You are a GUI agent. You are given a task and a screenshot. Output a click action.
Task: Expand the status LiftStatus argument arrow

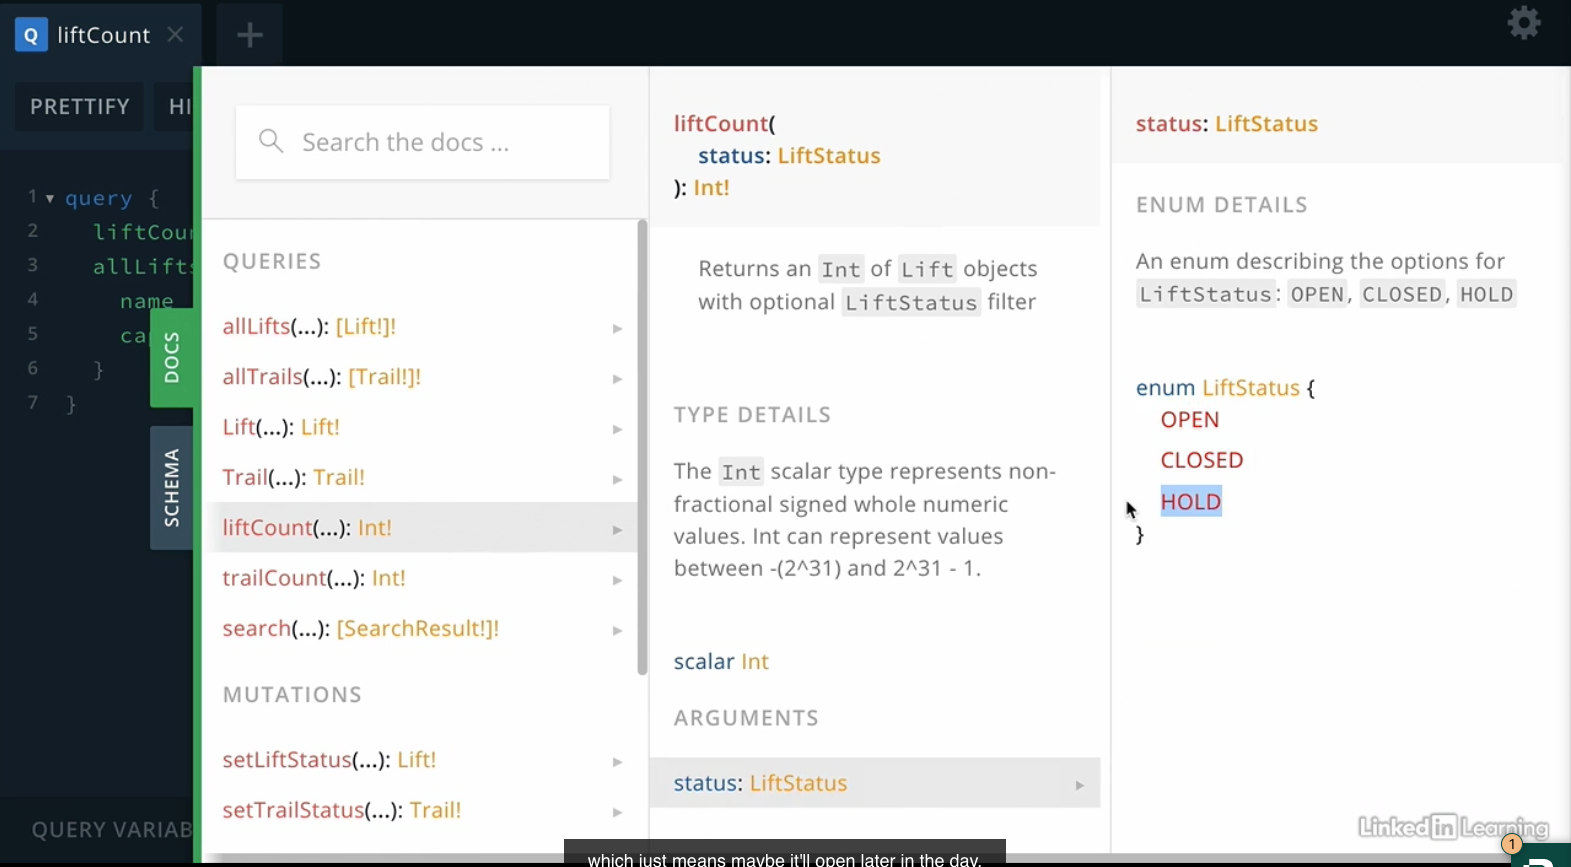(x=1079, y=785)
